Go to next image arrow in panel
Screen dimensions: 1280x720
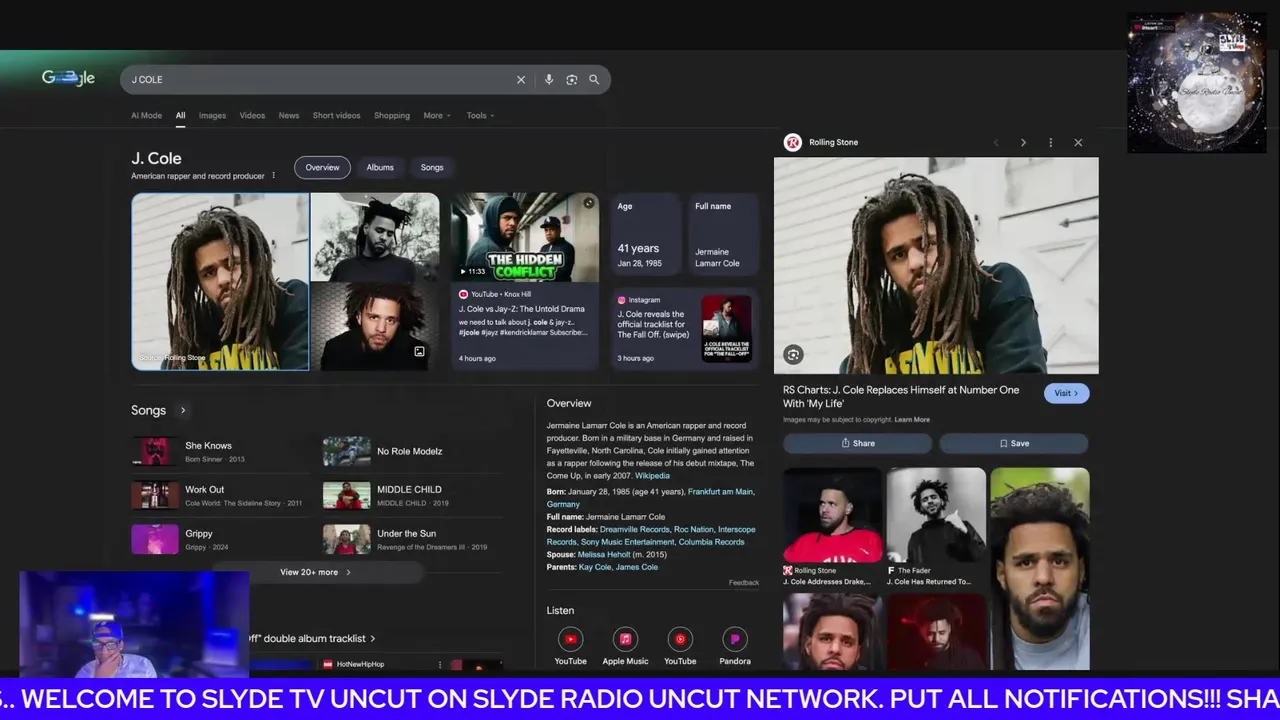pos(1023,143)
